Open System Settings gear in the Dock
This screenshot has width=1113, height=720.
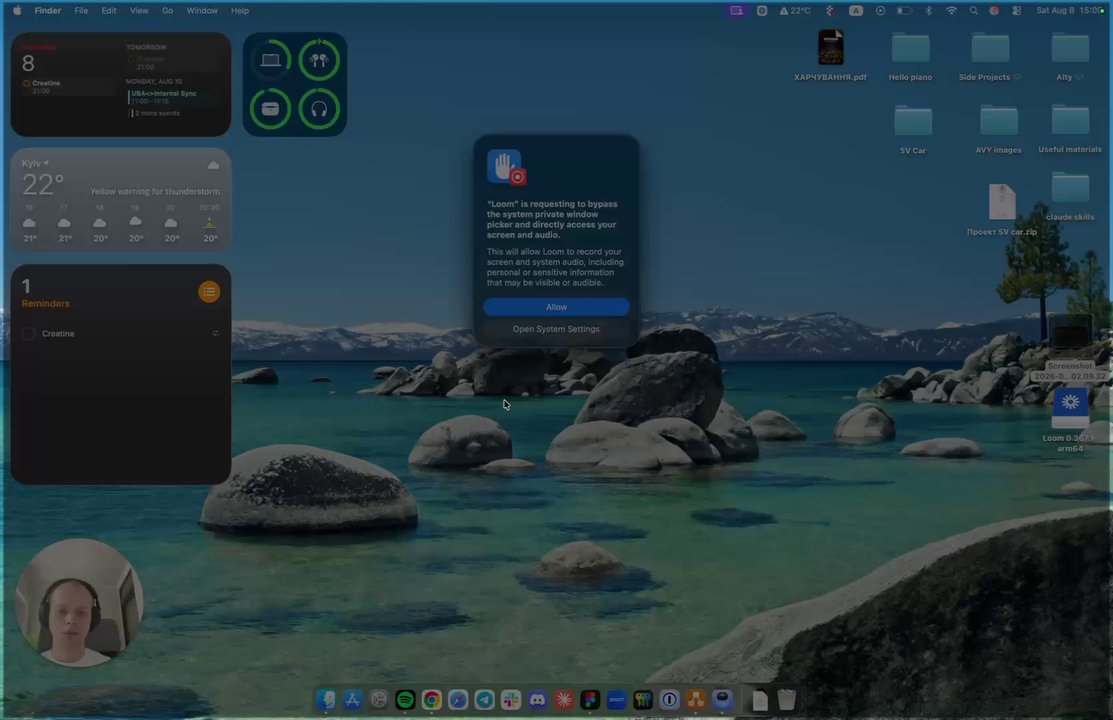click(x=378, y=700)
